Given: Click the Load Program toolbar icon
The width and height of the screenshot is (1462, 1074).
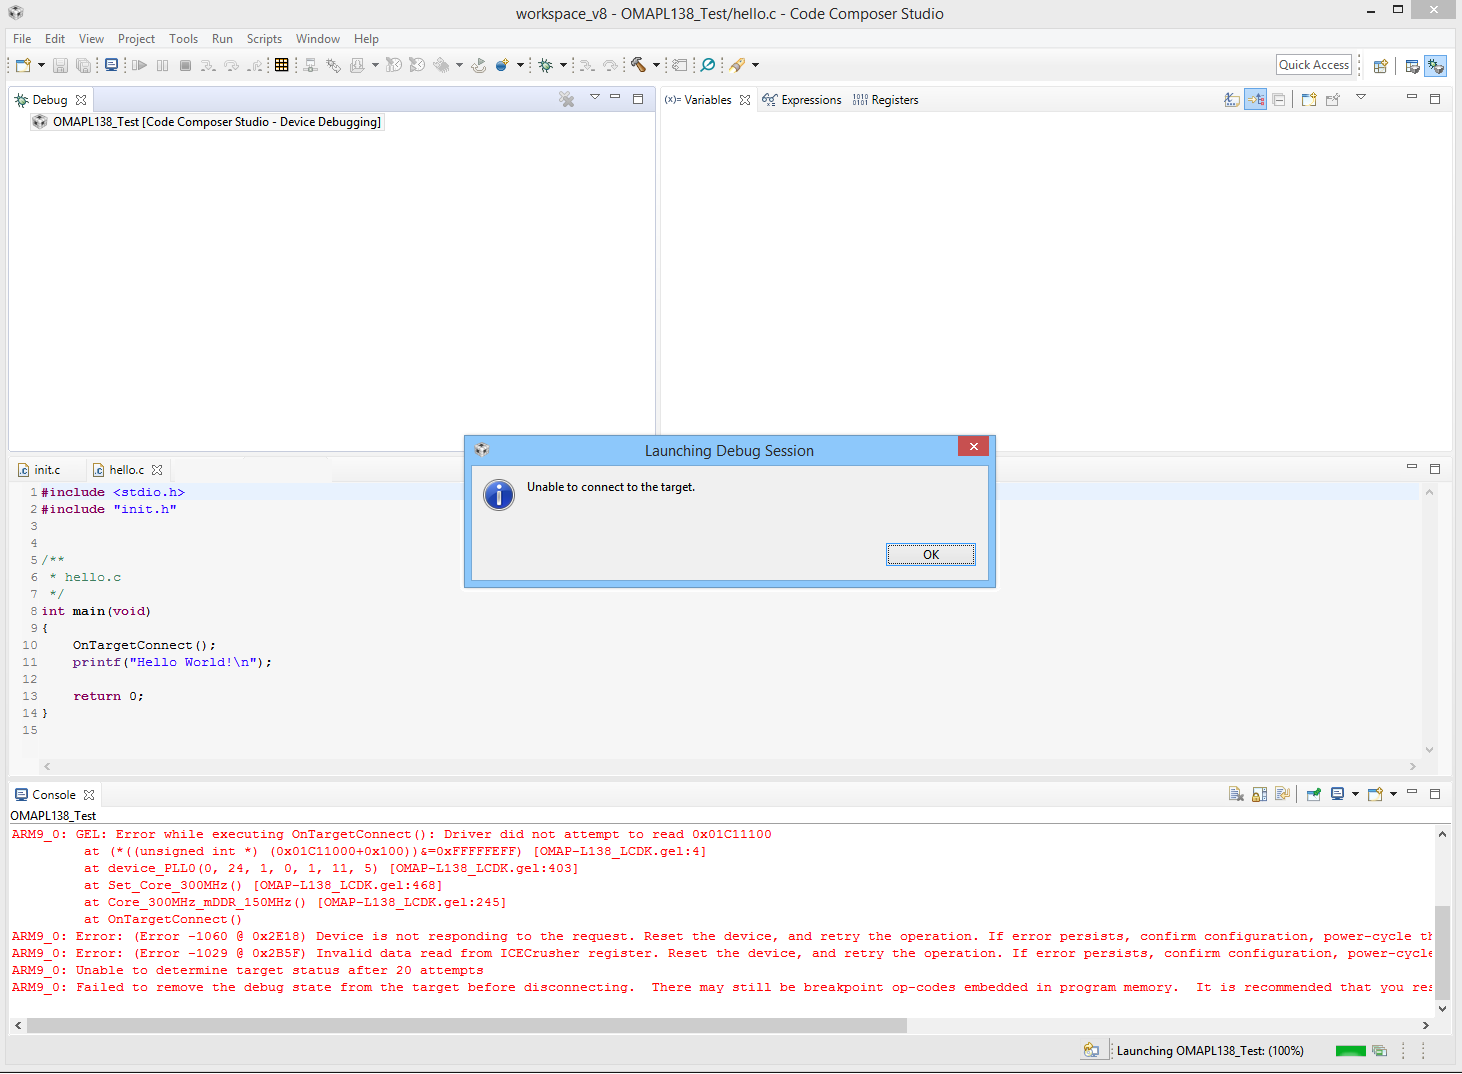Looking at the screenshot, I should [x=357, y=65].
